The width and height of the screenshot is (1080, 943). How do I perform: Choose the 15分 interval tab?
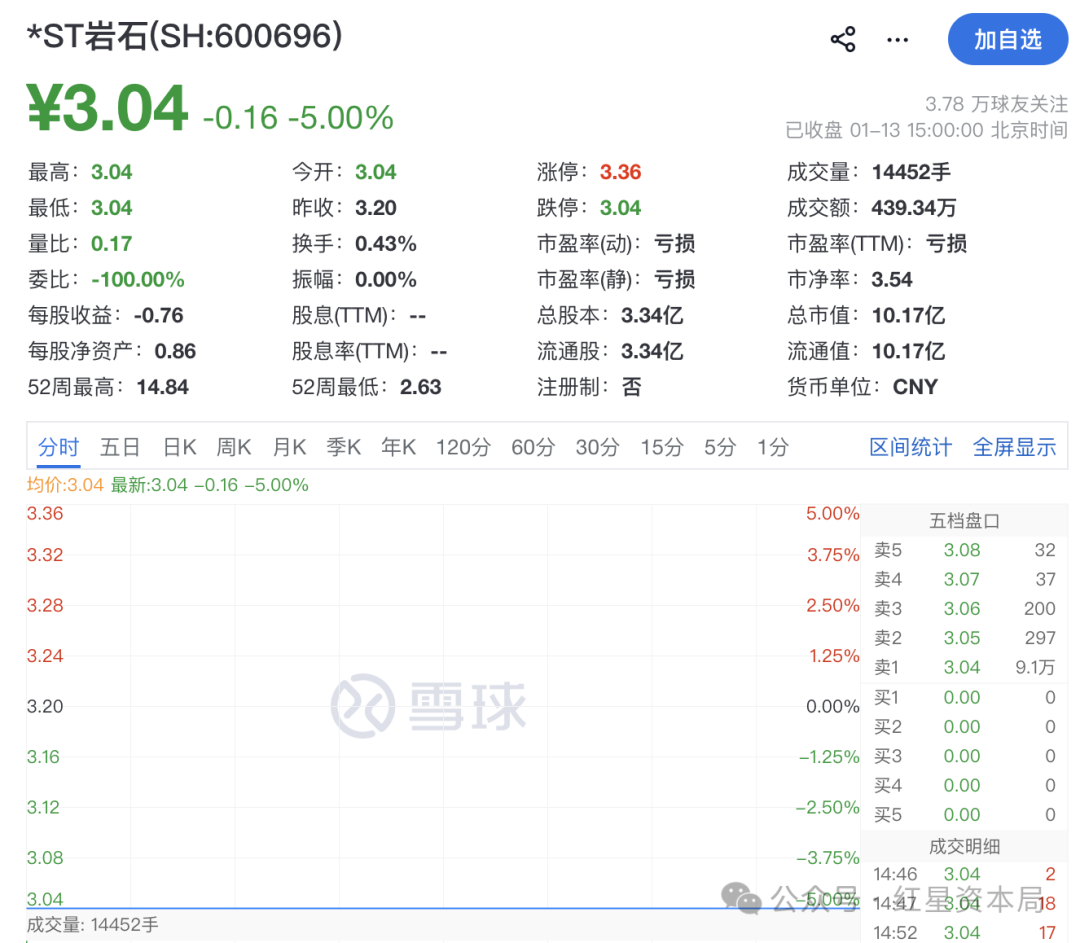pos(661,447)
